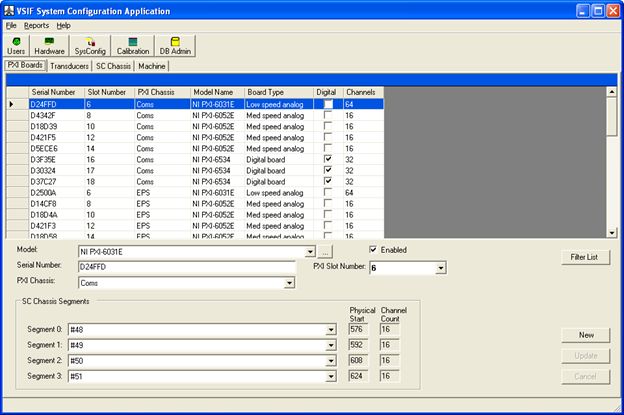624x415 pixels.
Task: Open the SysConfig toolbar icon
Action: point(90,46)
